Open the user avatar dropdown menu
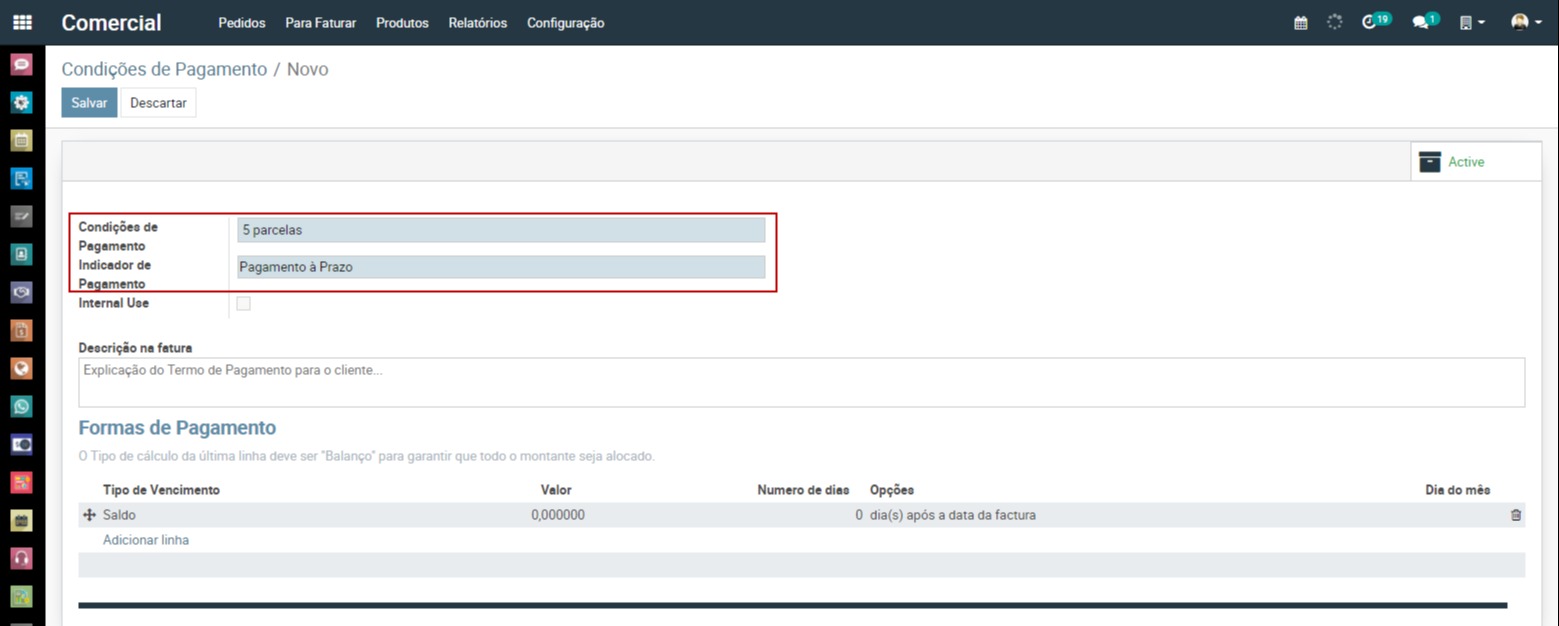The width and height of the screenshot is (1559, 626). [x=1525, y=22]
